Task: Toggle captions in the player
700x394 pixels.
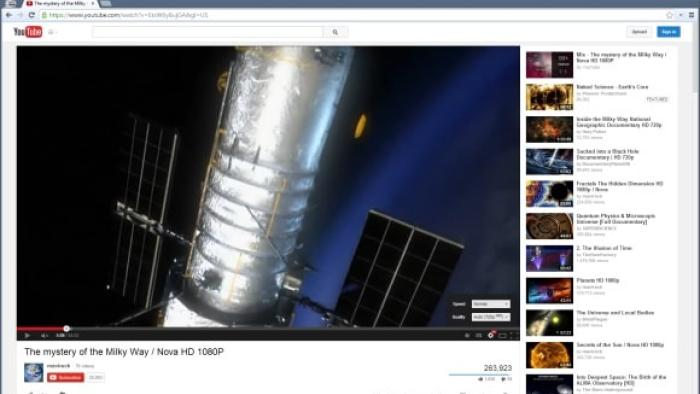Action: coord(479,335)
